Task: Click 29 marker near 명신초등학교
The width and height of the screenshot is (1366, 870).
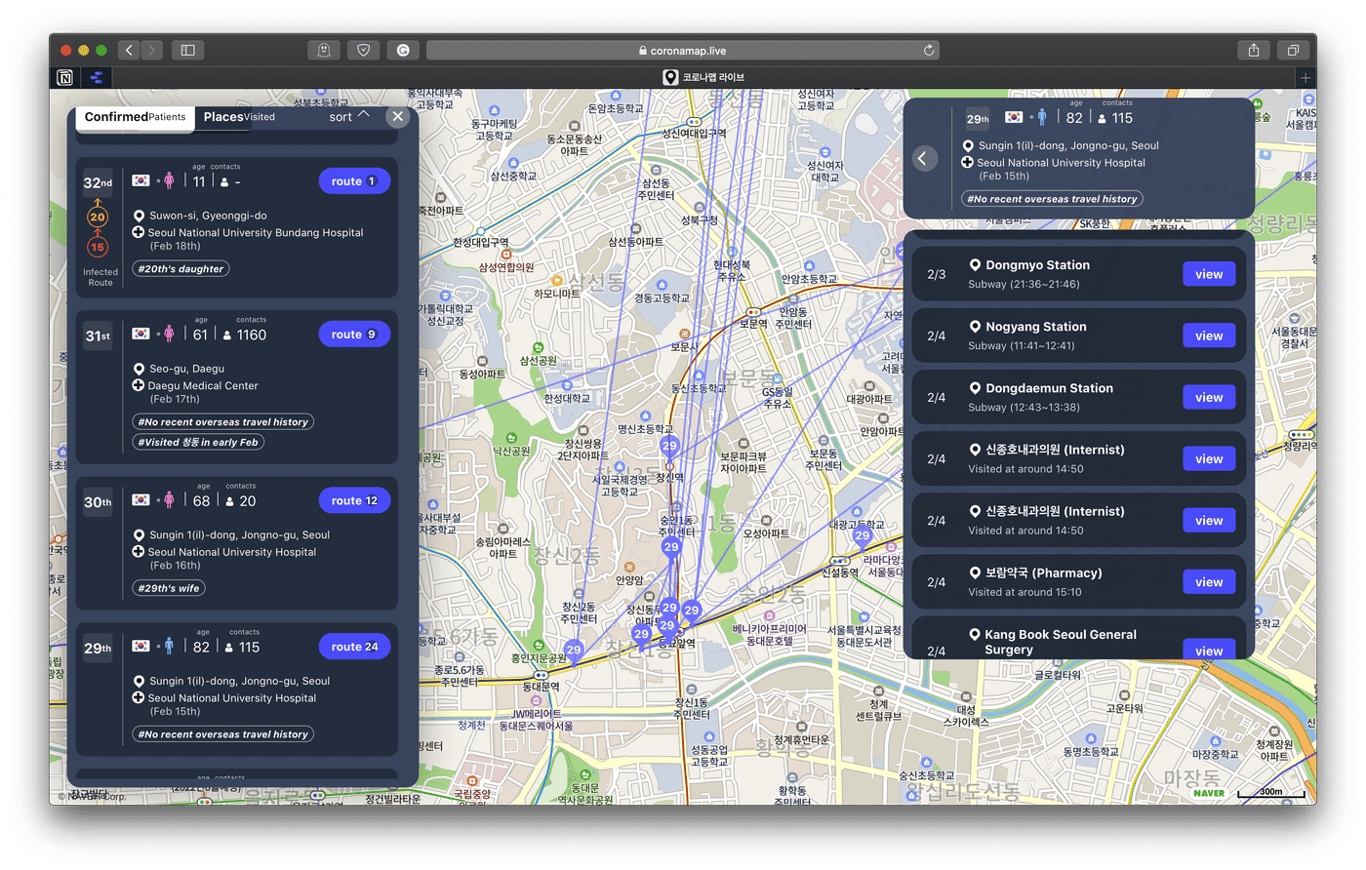Action: pos(670,447)
